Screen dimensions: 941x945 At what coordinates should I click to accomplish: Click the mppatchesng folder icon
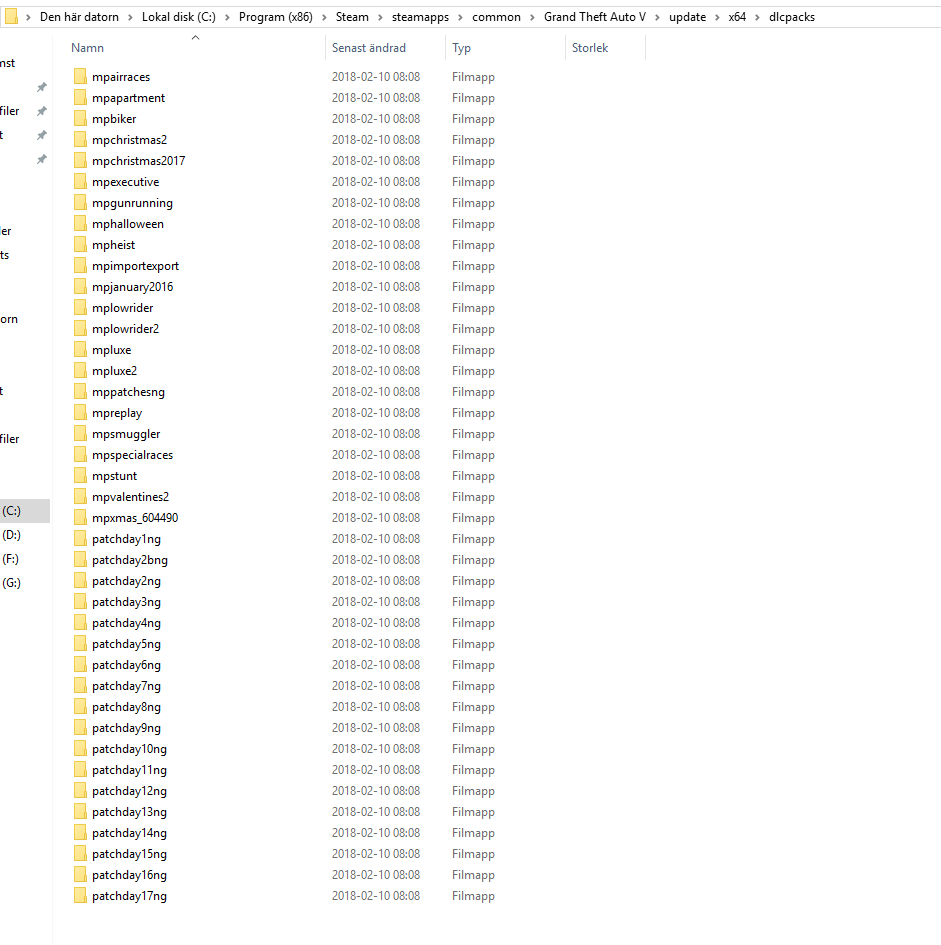(x=80, y=392)
